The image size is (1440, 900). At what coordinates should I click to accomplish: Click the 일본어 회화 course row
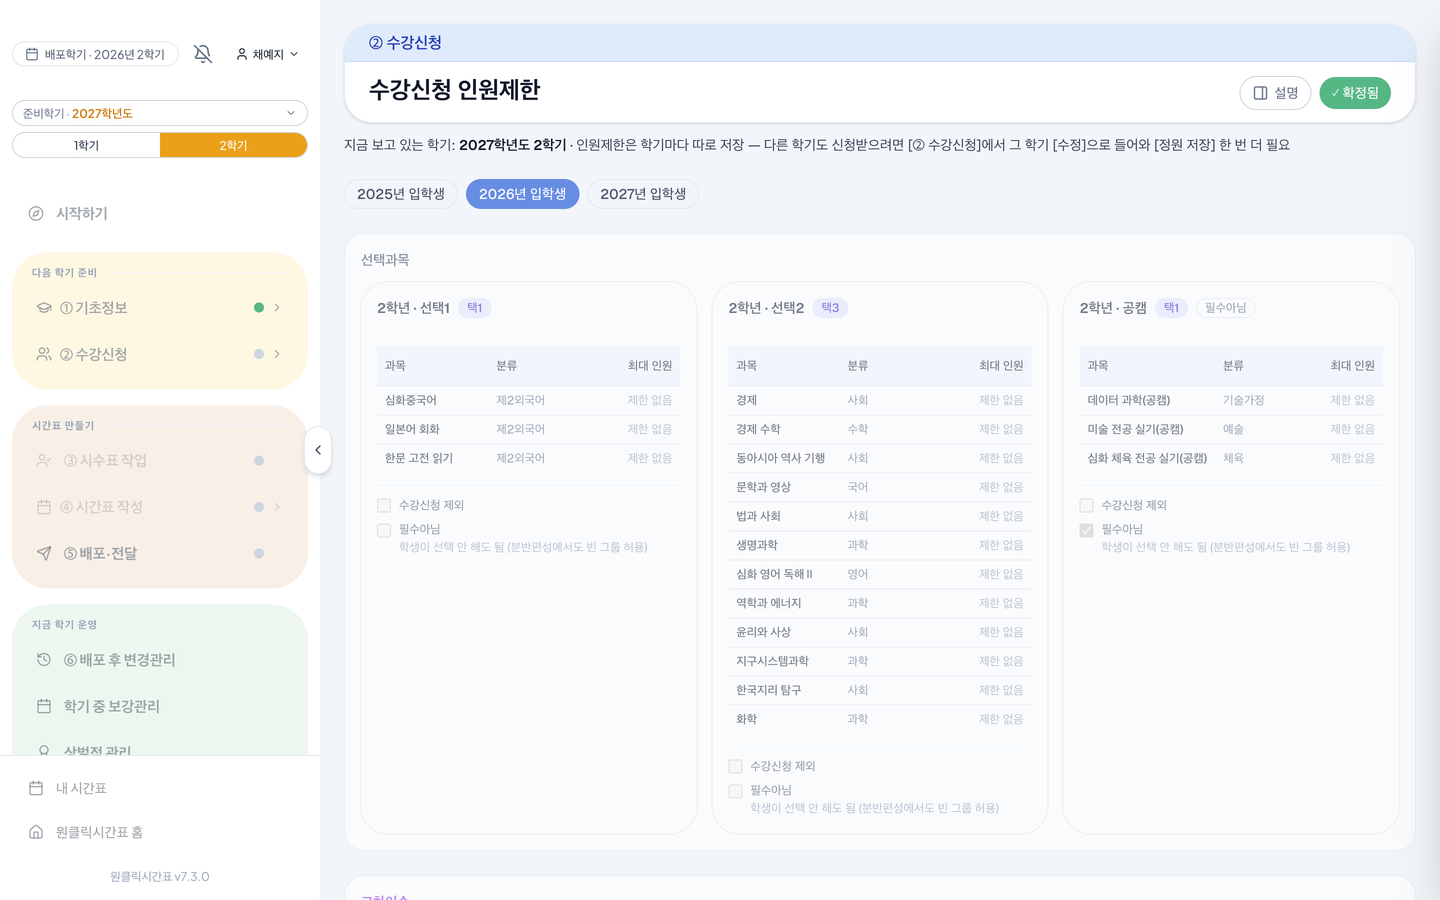(x=528, y=429)
